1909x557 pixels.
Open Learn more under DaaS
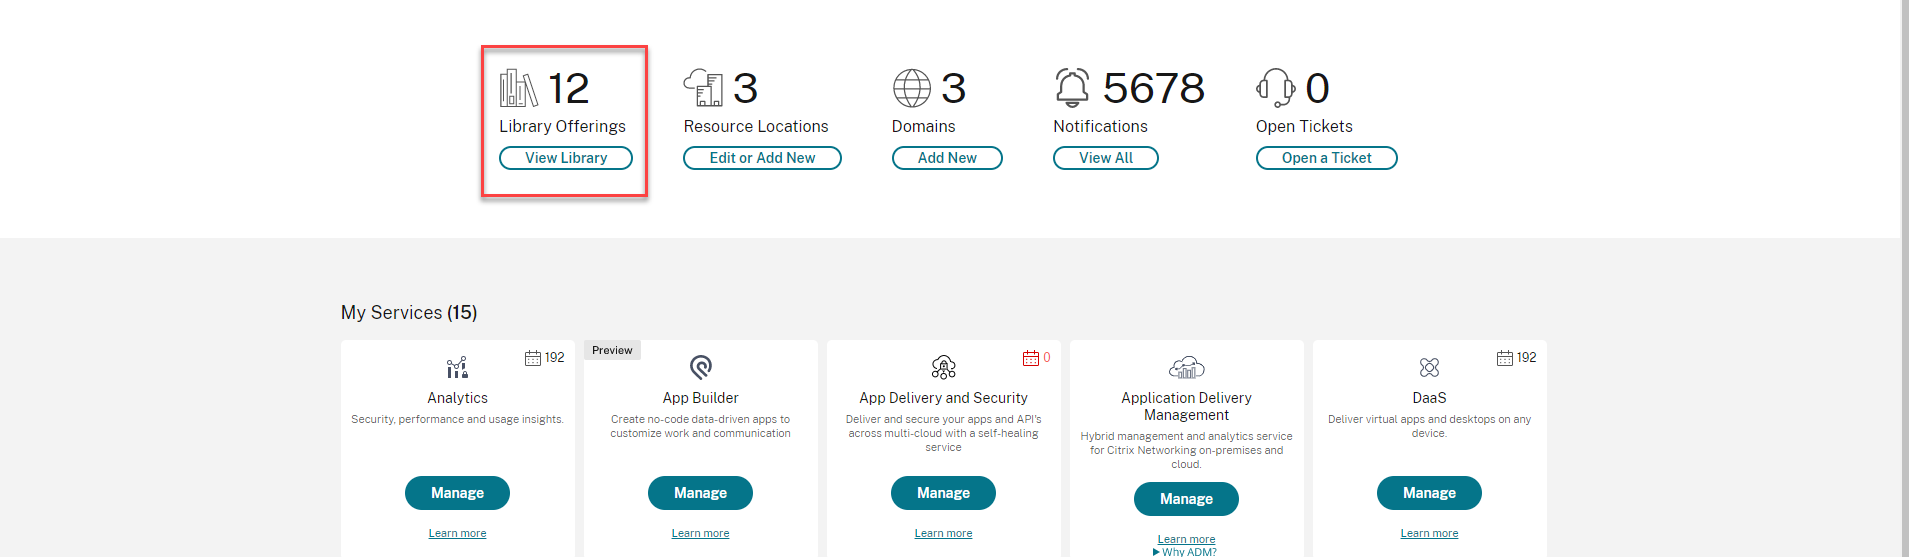click(x=1429, y=533)
